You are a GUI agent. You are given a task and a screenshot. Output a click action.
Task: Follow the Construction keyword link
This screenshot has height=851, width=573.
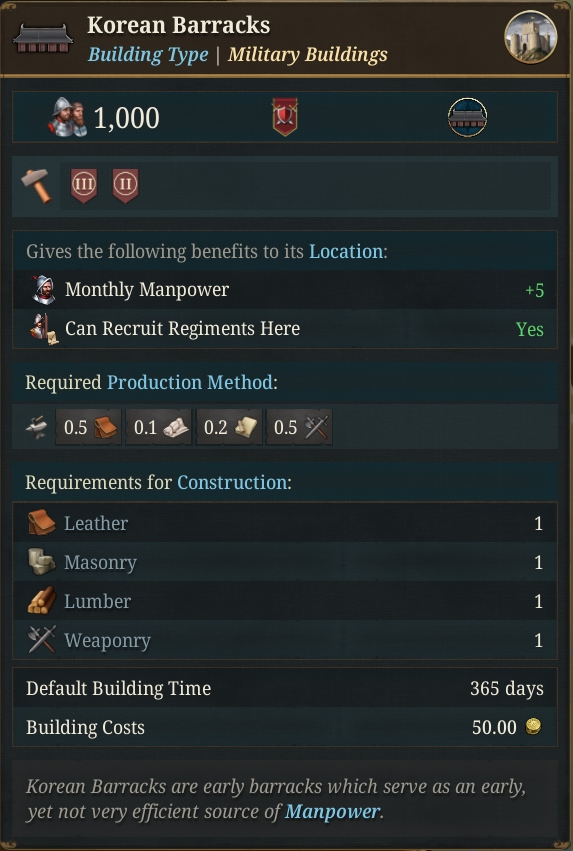232,482
